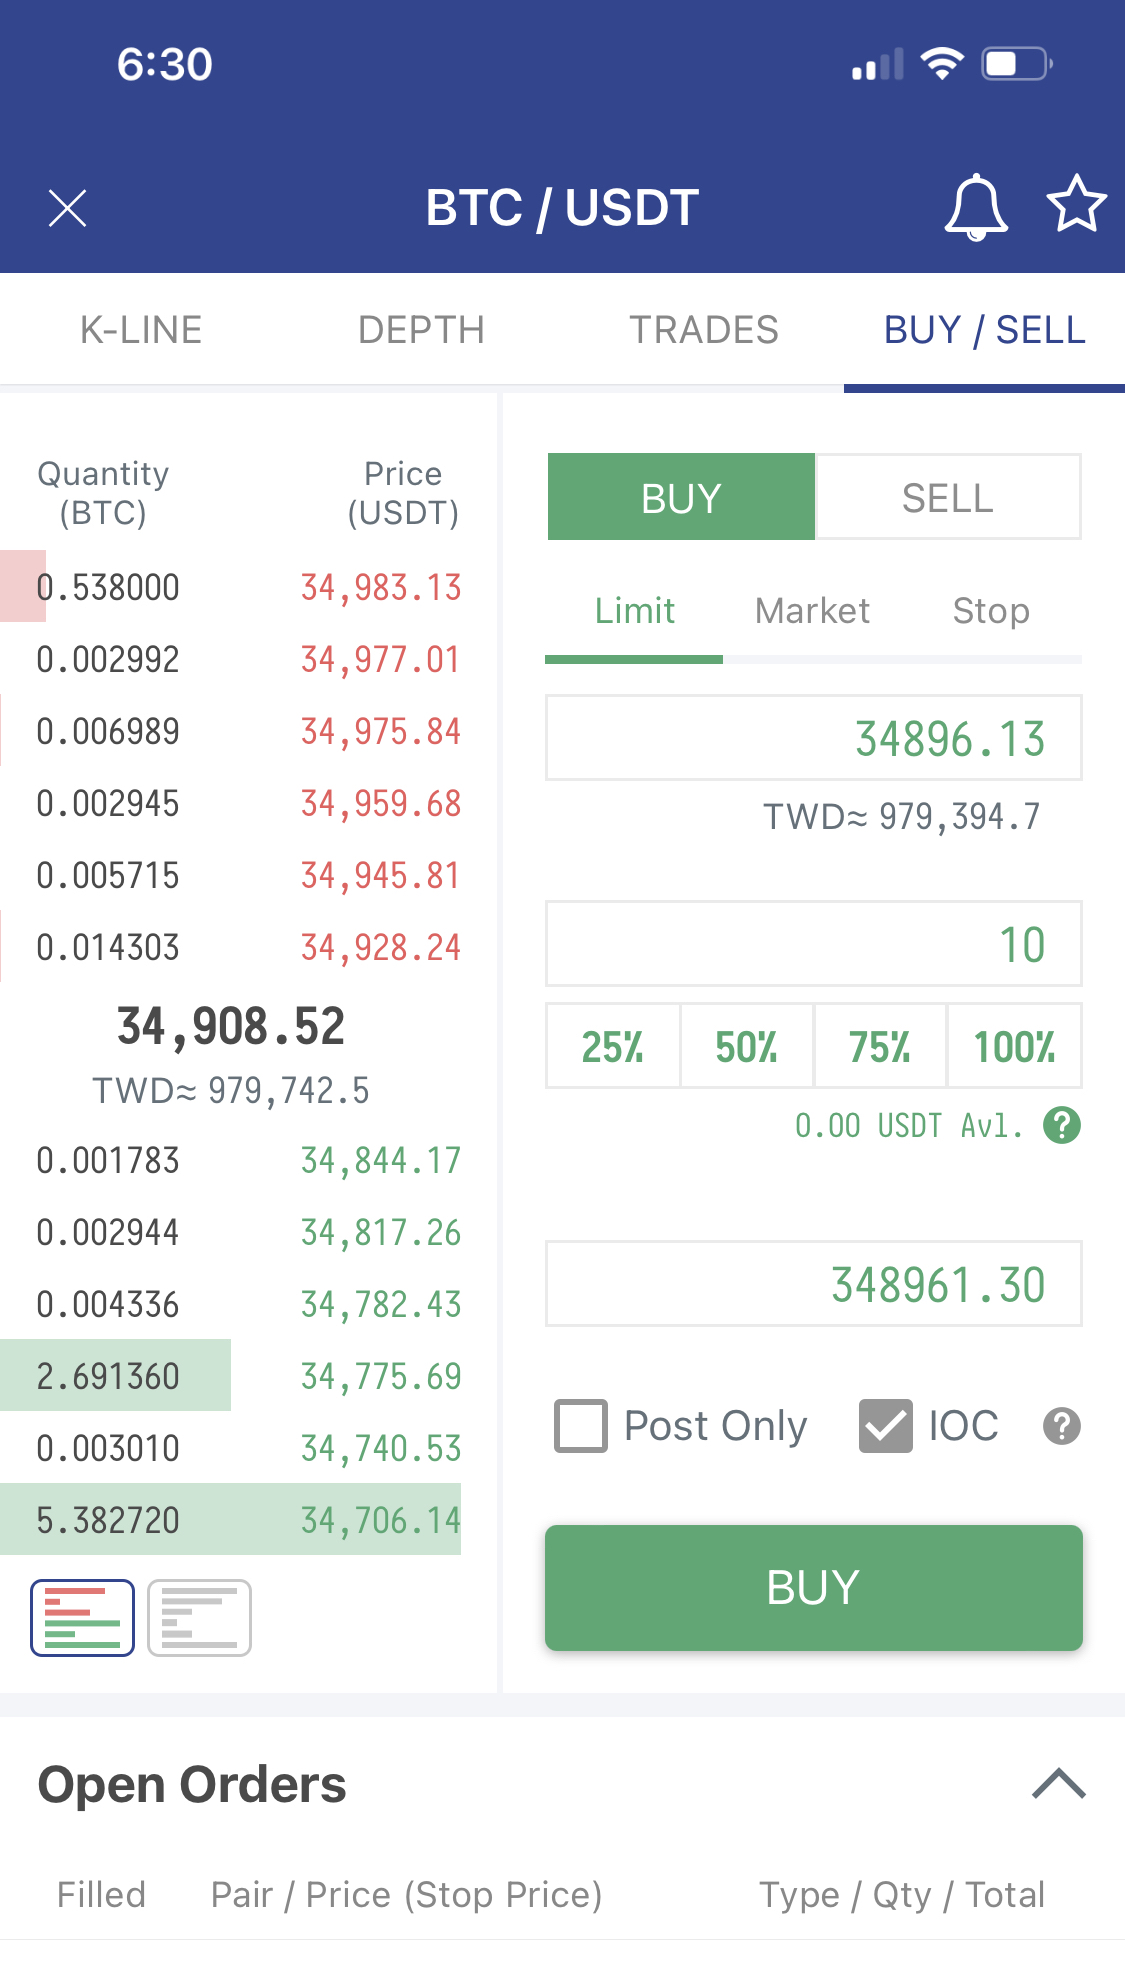Switch to the SELL side toggle
Viewport: 1125px width, 1987px height.
point(947,497)
